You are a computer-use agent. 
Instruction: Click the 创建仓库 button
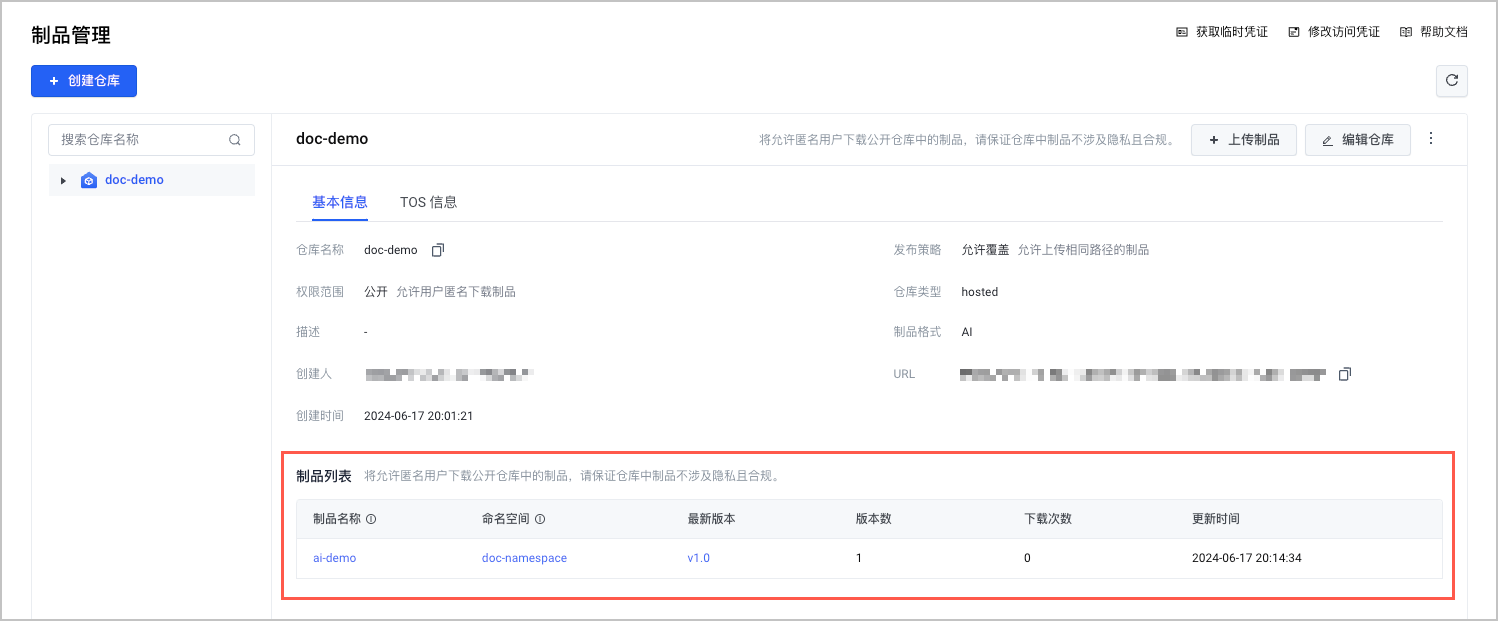tap(84, 81)
